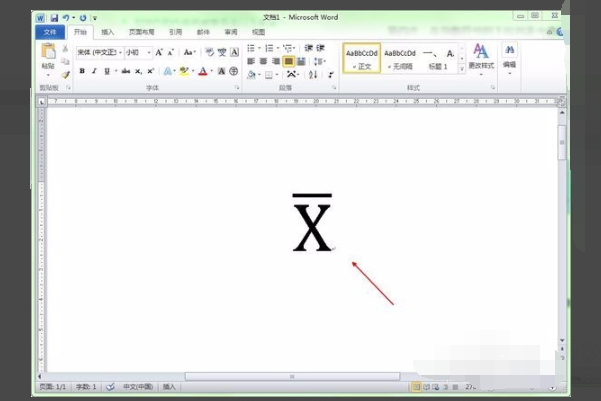This screenshot has width=601, height=401.
Task: Click the Cut scissors icon
Action: (65, 48)
